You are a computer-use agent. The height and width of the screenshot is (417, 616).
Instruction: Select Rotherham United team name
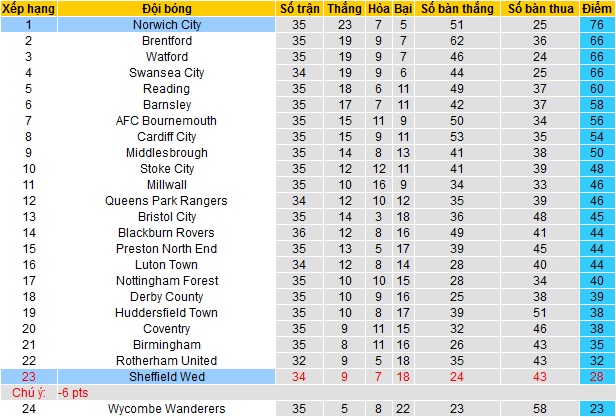pos(166,360)
